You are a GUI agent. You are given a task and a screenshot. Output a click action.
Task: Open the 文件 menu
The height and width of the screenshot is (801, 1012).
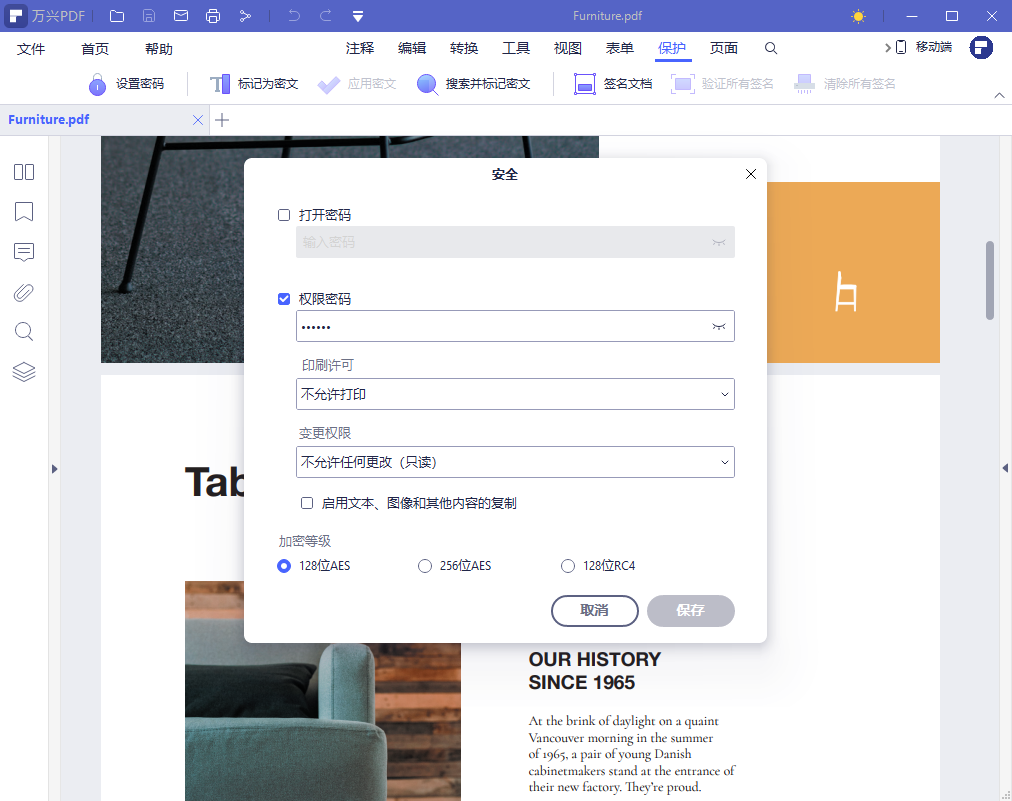(x=31, y=47)
